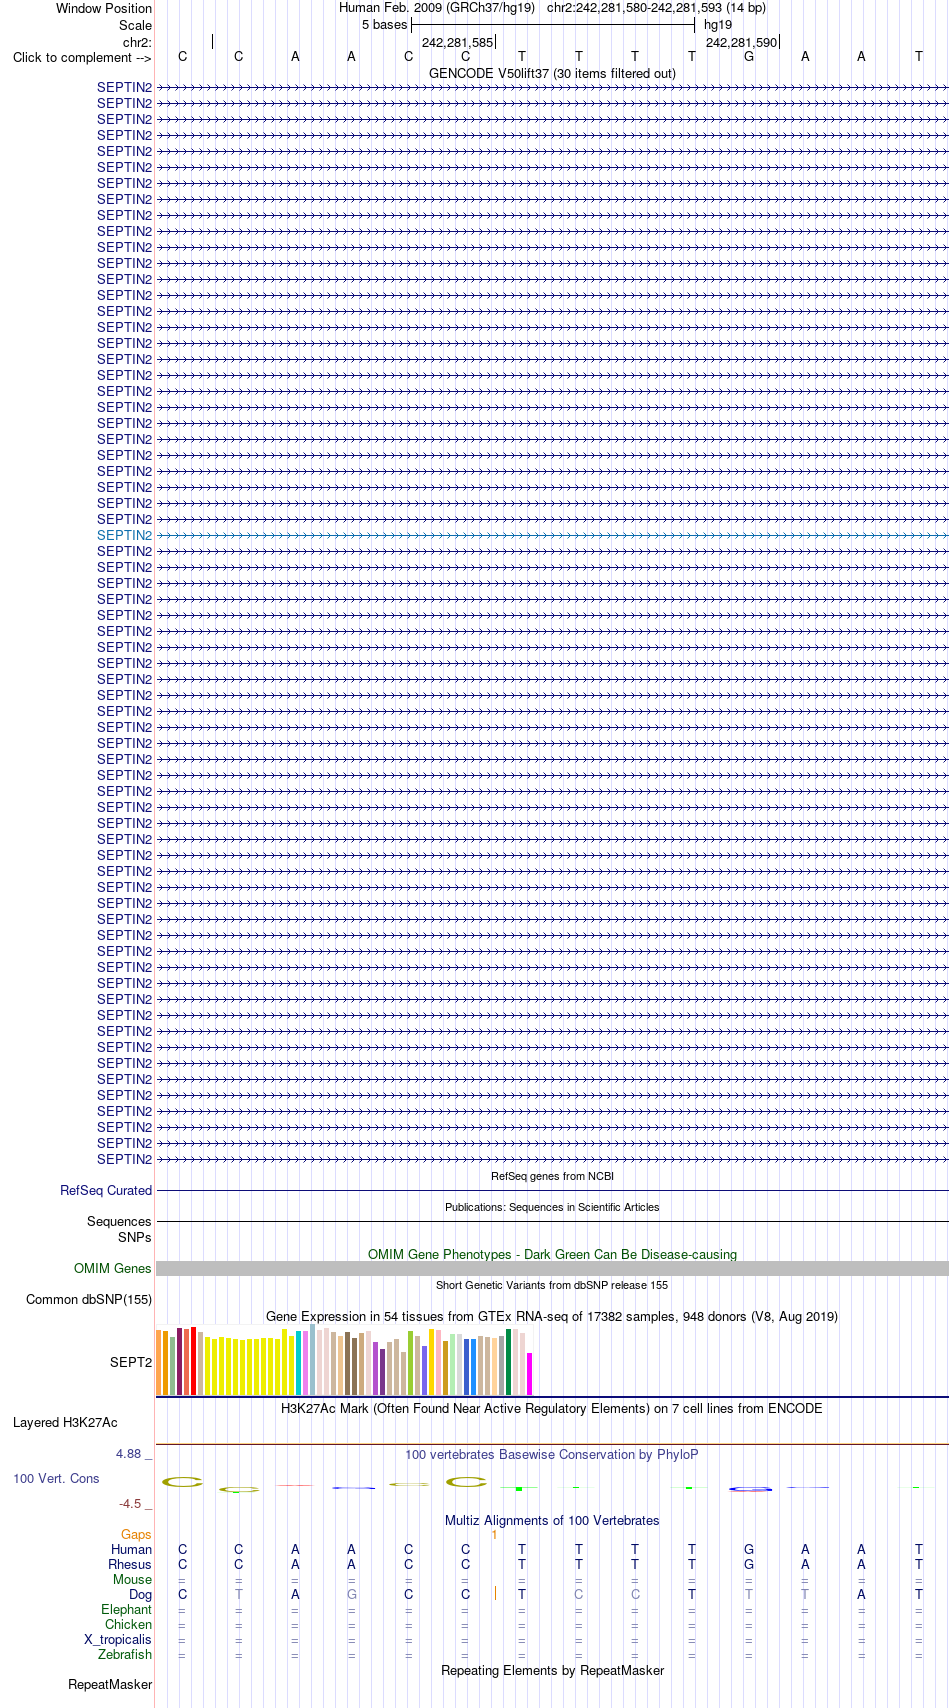Click the X_tropicalis alignment row label
Viewport: 950px width, 1708px height.
pyautogui.click(x=118, y=1639)
